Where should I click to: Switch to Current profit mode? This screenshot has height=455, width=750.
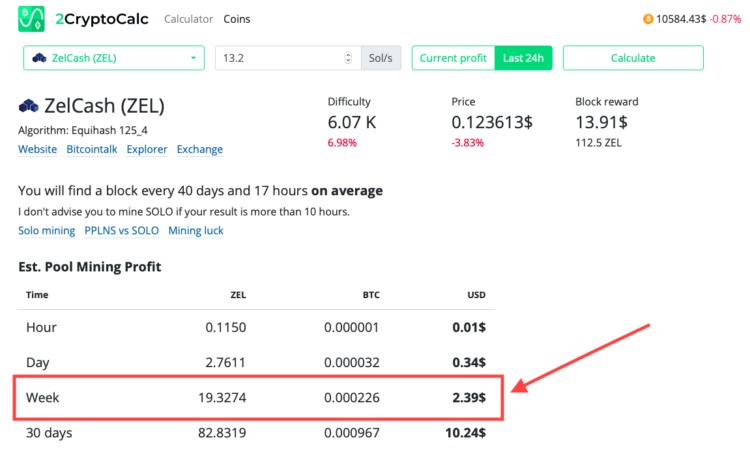tap(453, 58)
